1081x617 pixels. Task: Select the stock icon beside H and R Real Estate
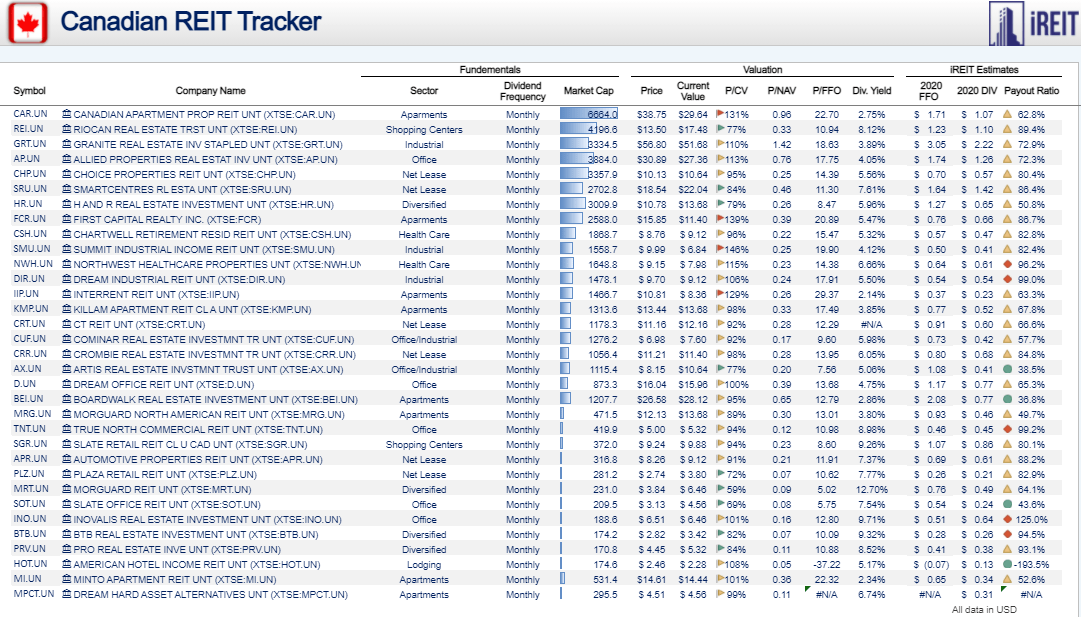[x=67, y=205]
